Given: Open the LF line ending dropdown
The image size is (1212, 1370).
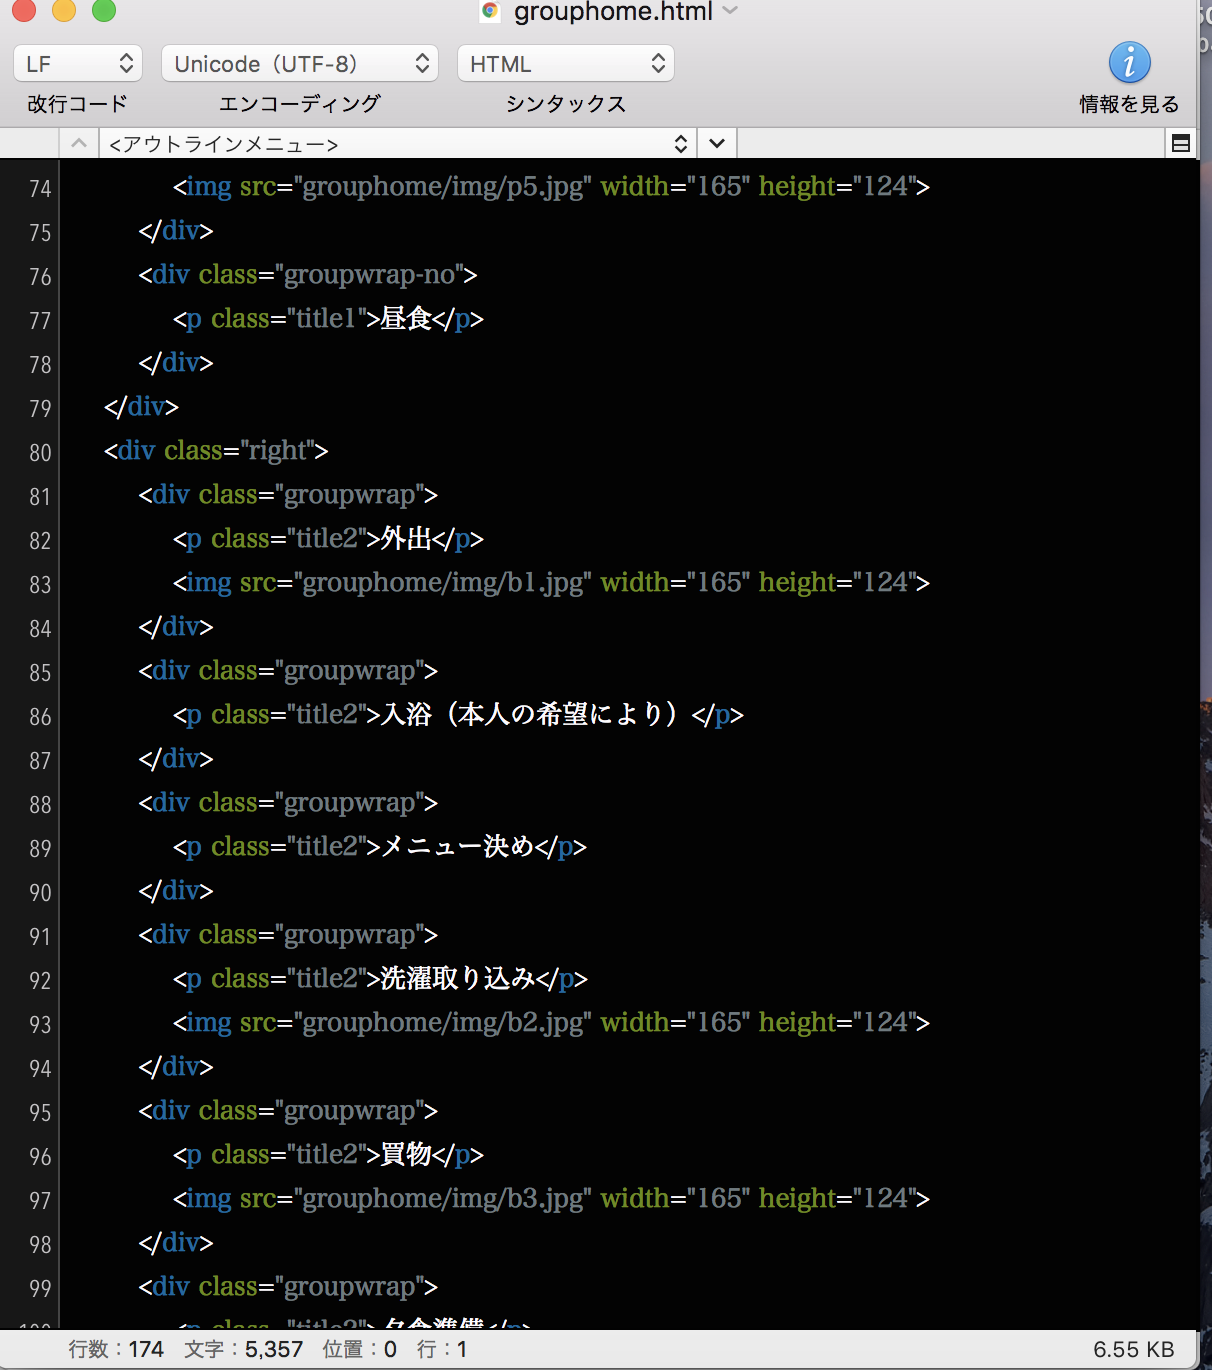Looking at the screenshot, I should click(x=78, y=64).
